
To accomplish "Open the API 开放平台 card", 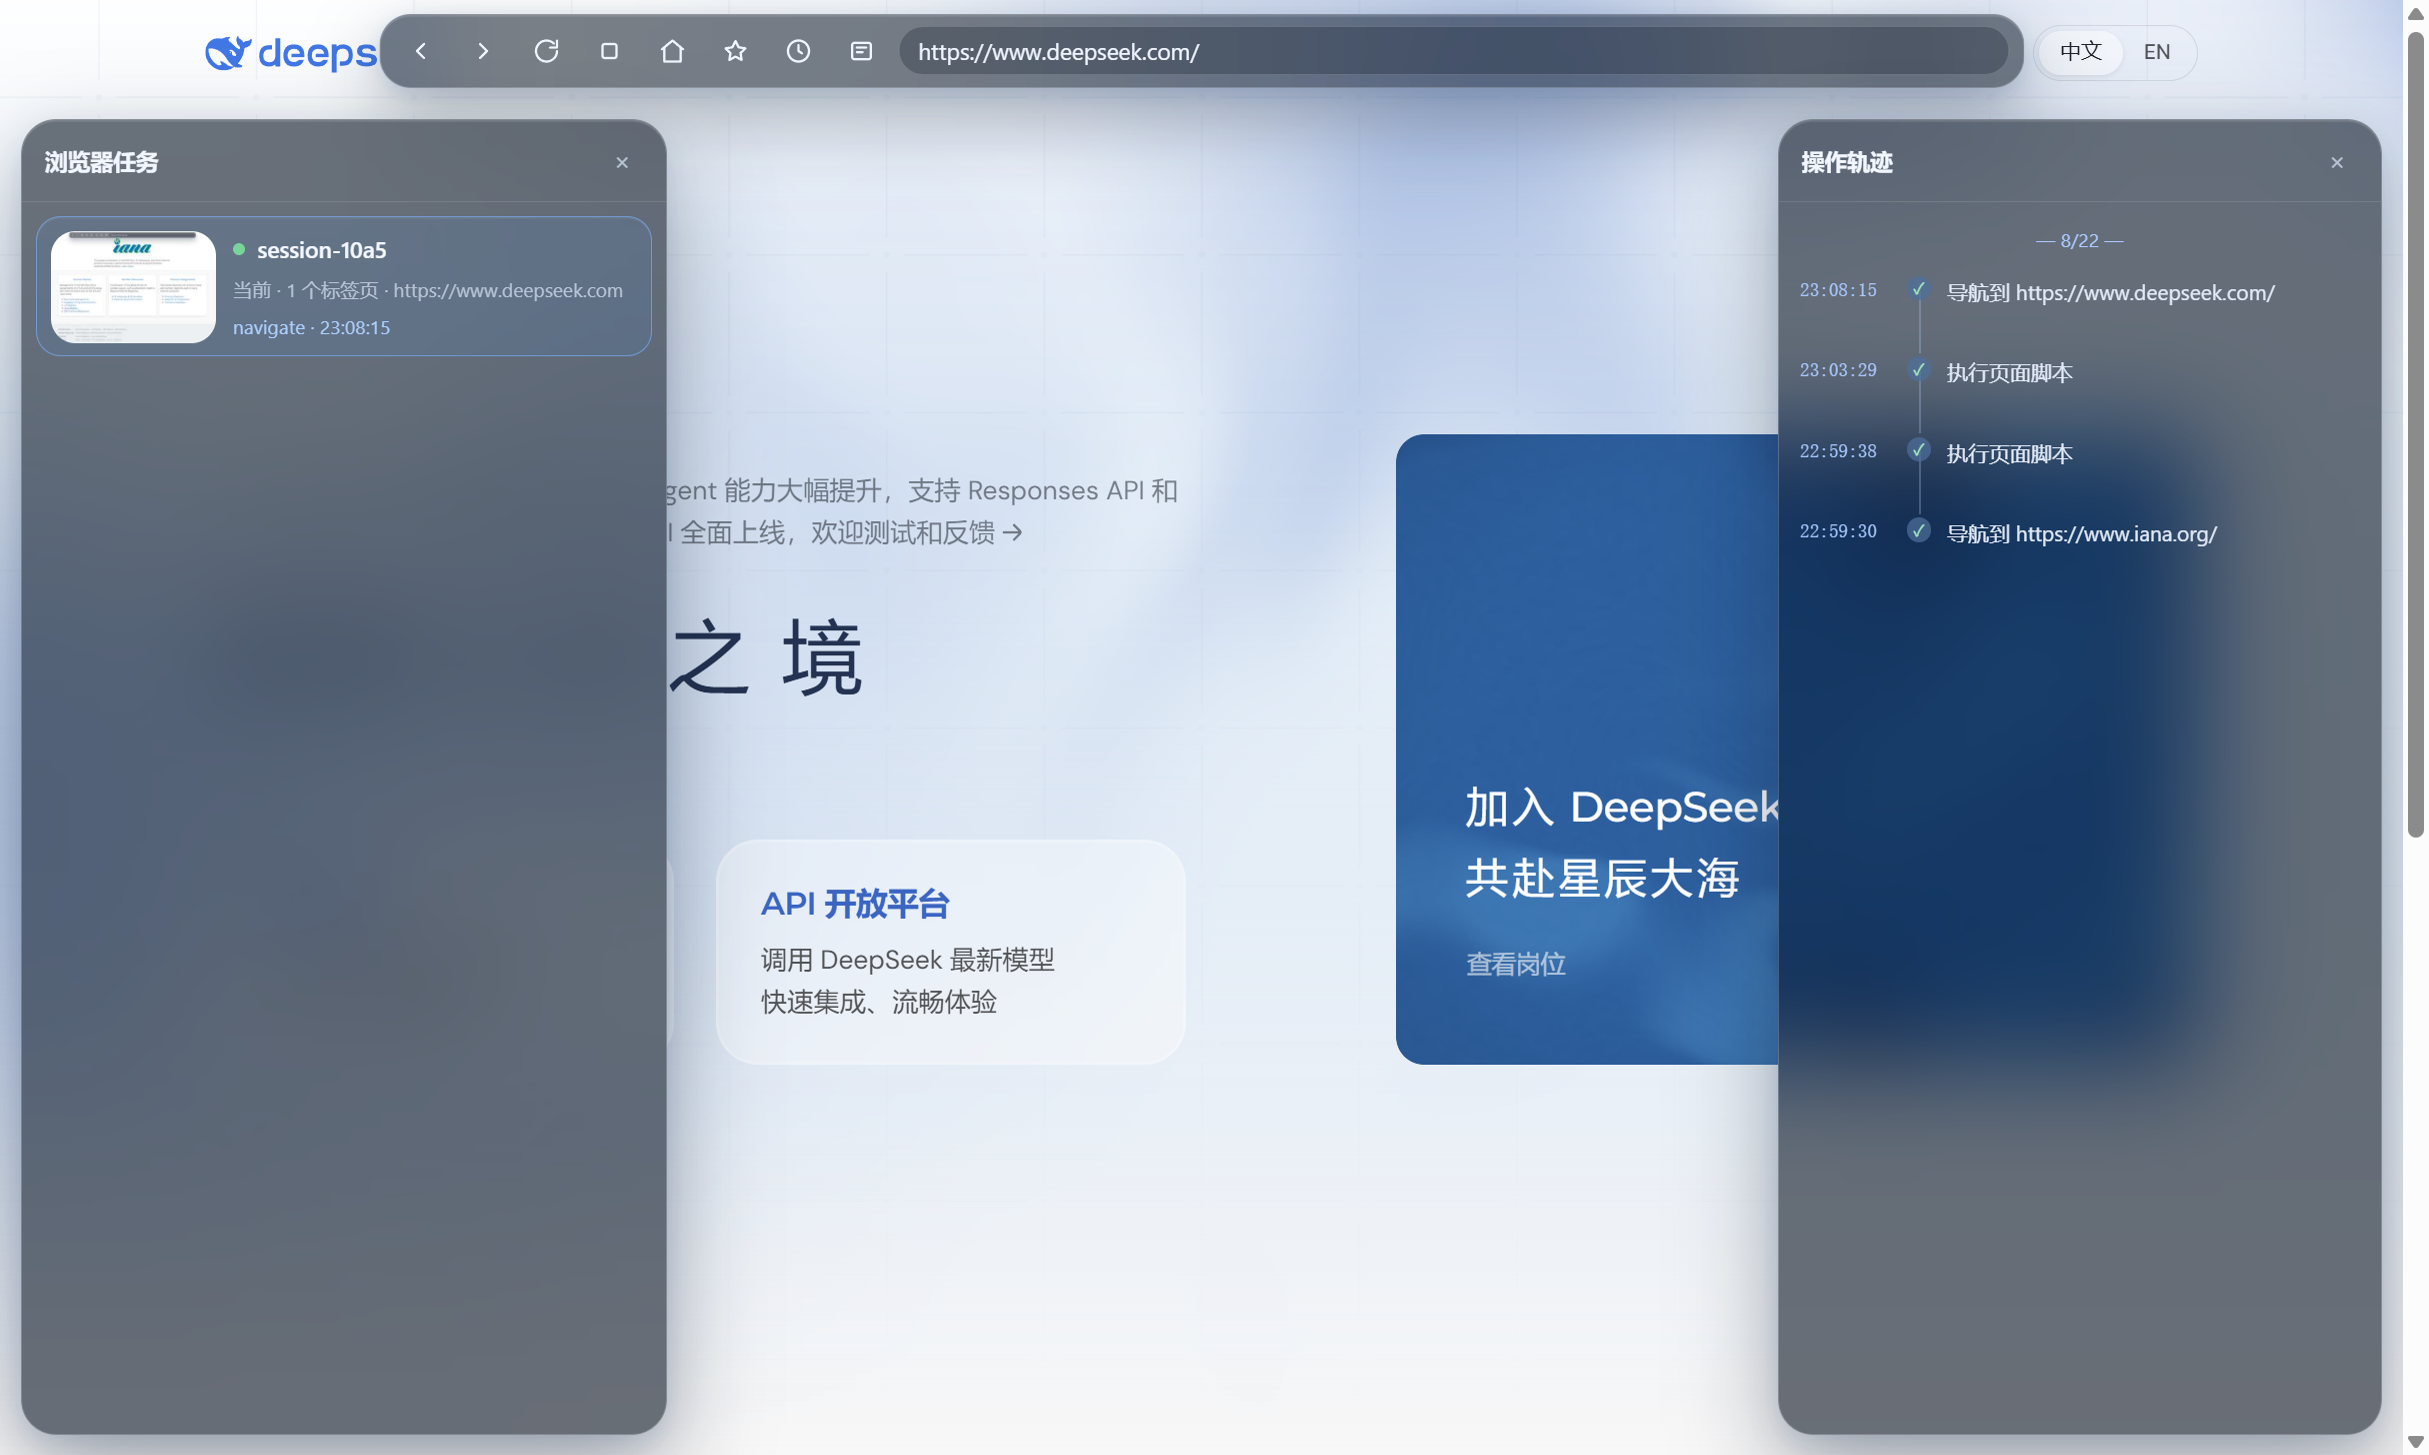I will pyautogui.click(x=950, y=951).
